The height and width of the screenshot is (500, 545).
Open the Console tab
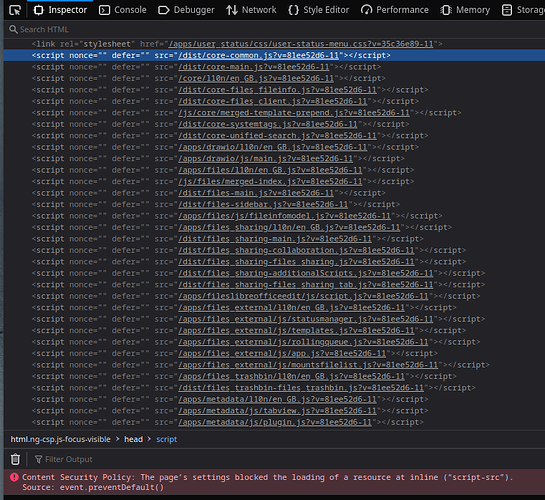pyautogui.click(x=123, y=10)
